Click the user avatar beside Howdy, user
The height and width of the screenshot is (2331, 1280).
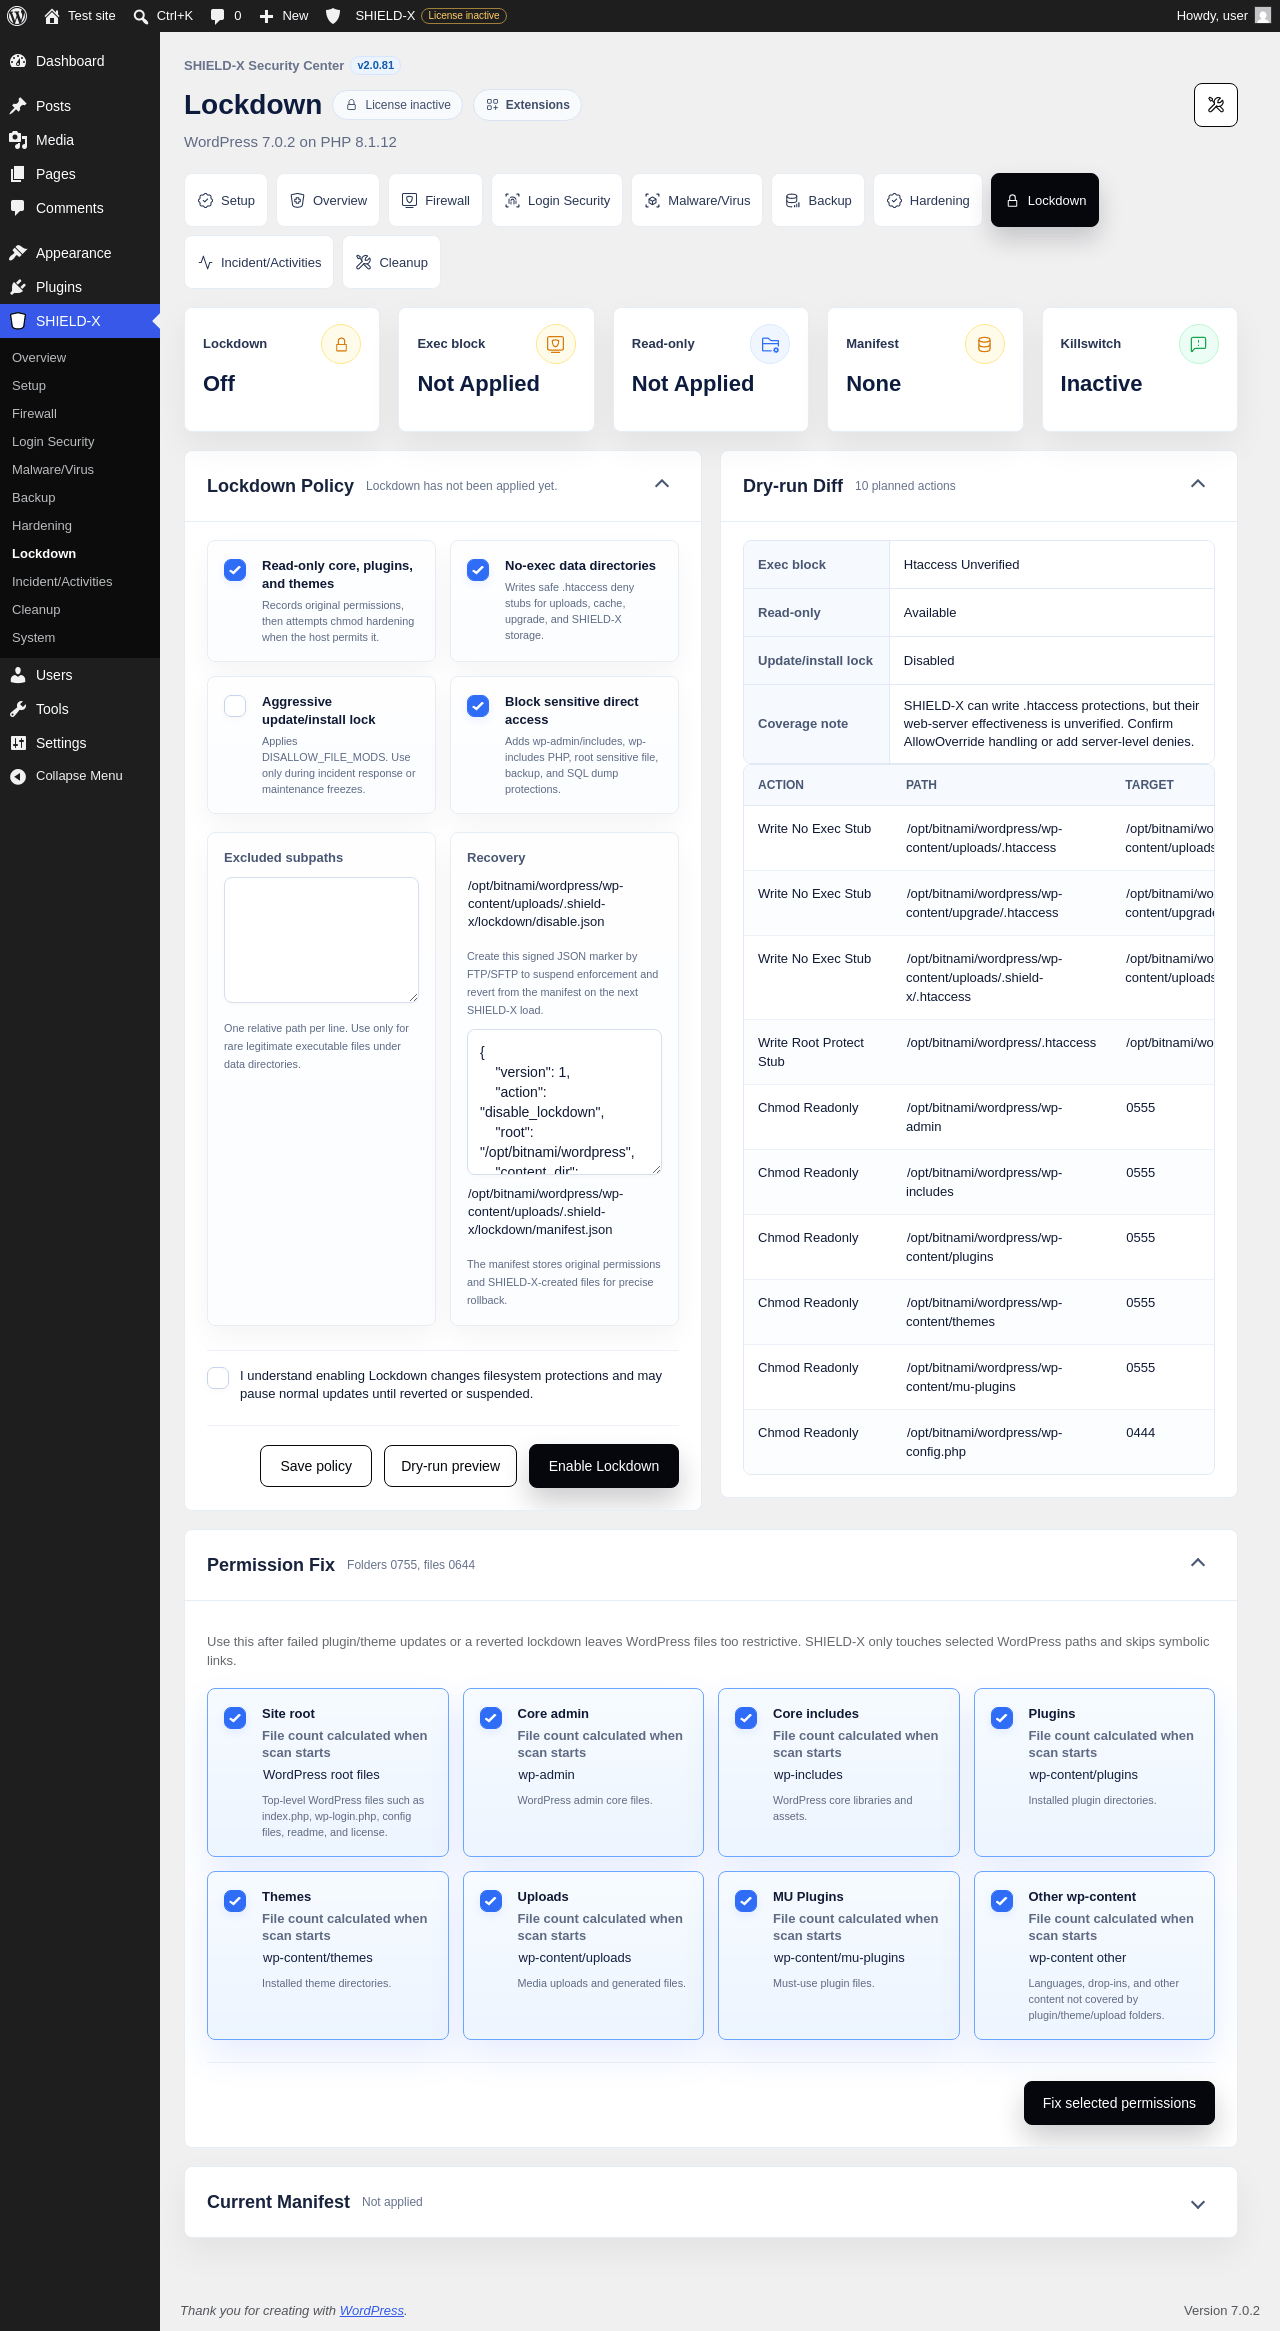(x=1263, y=16)
